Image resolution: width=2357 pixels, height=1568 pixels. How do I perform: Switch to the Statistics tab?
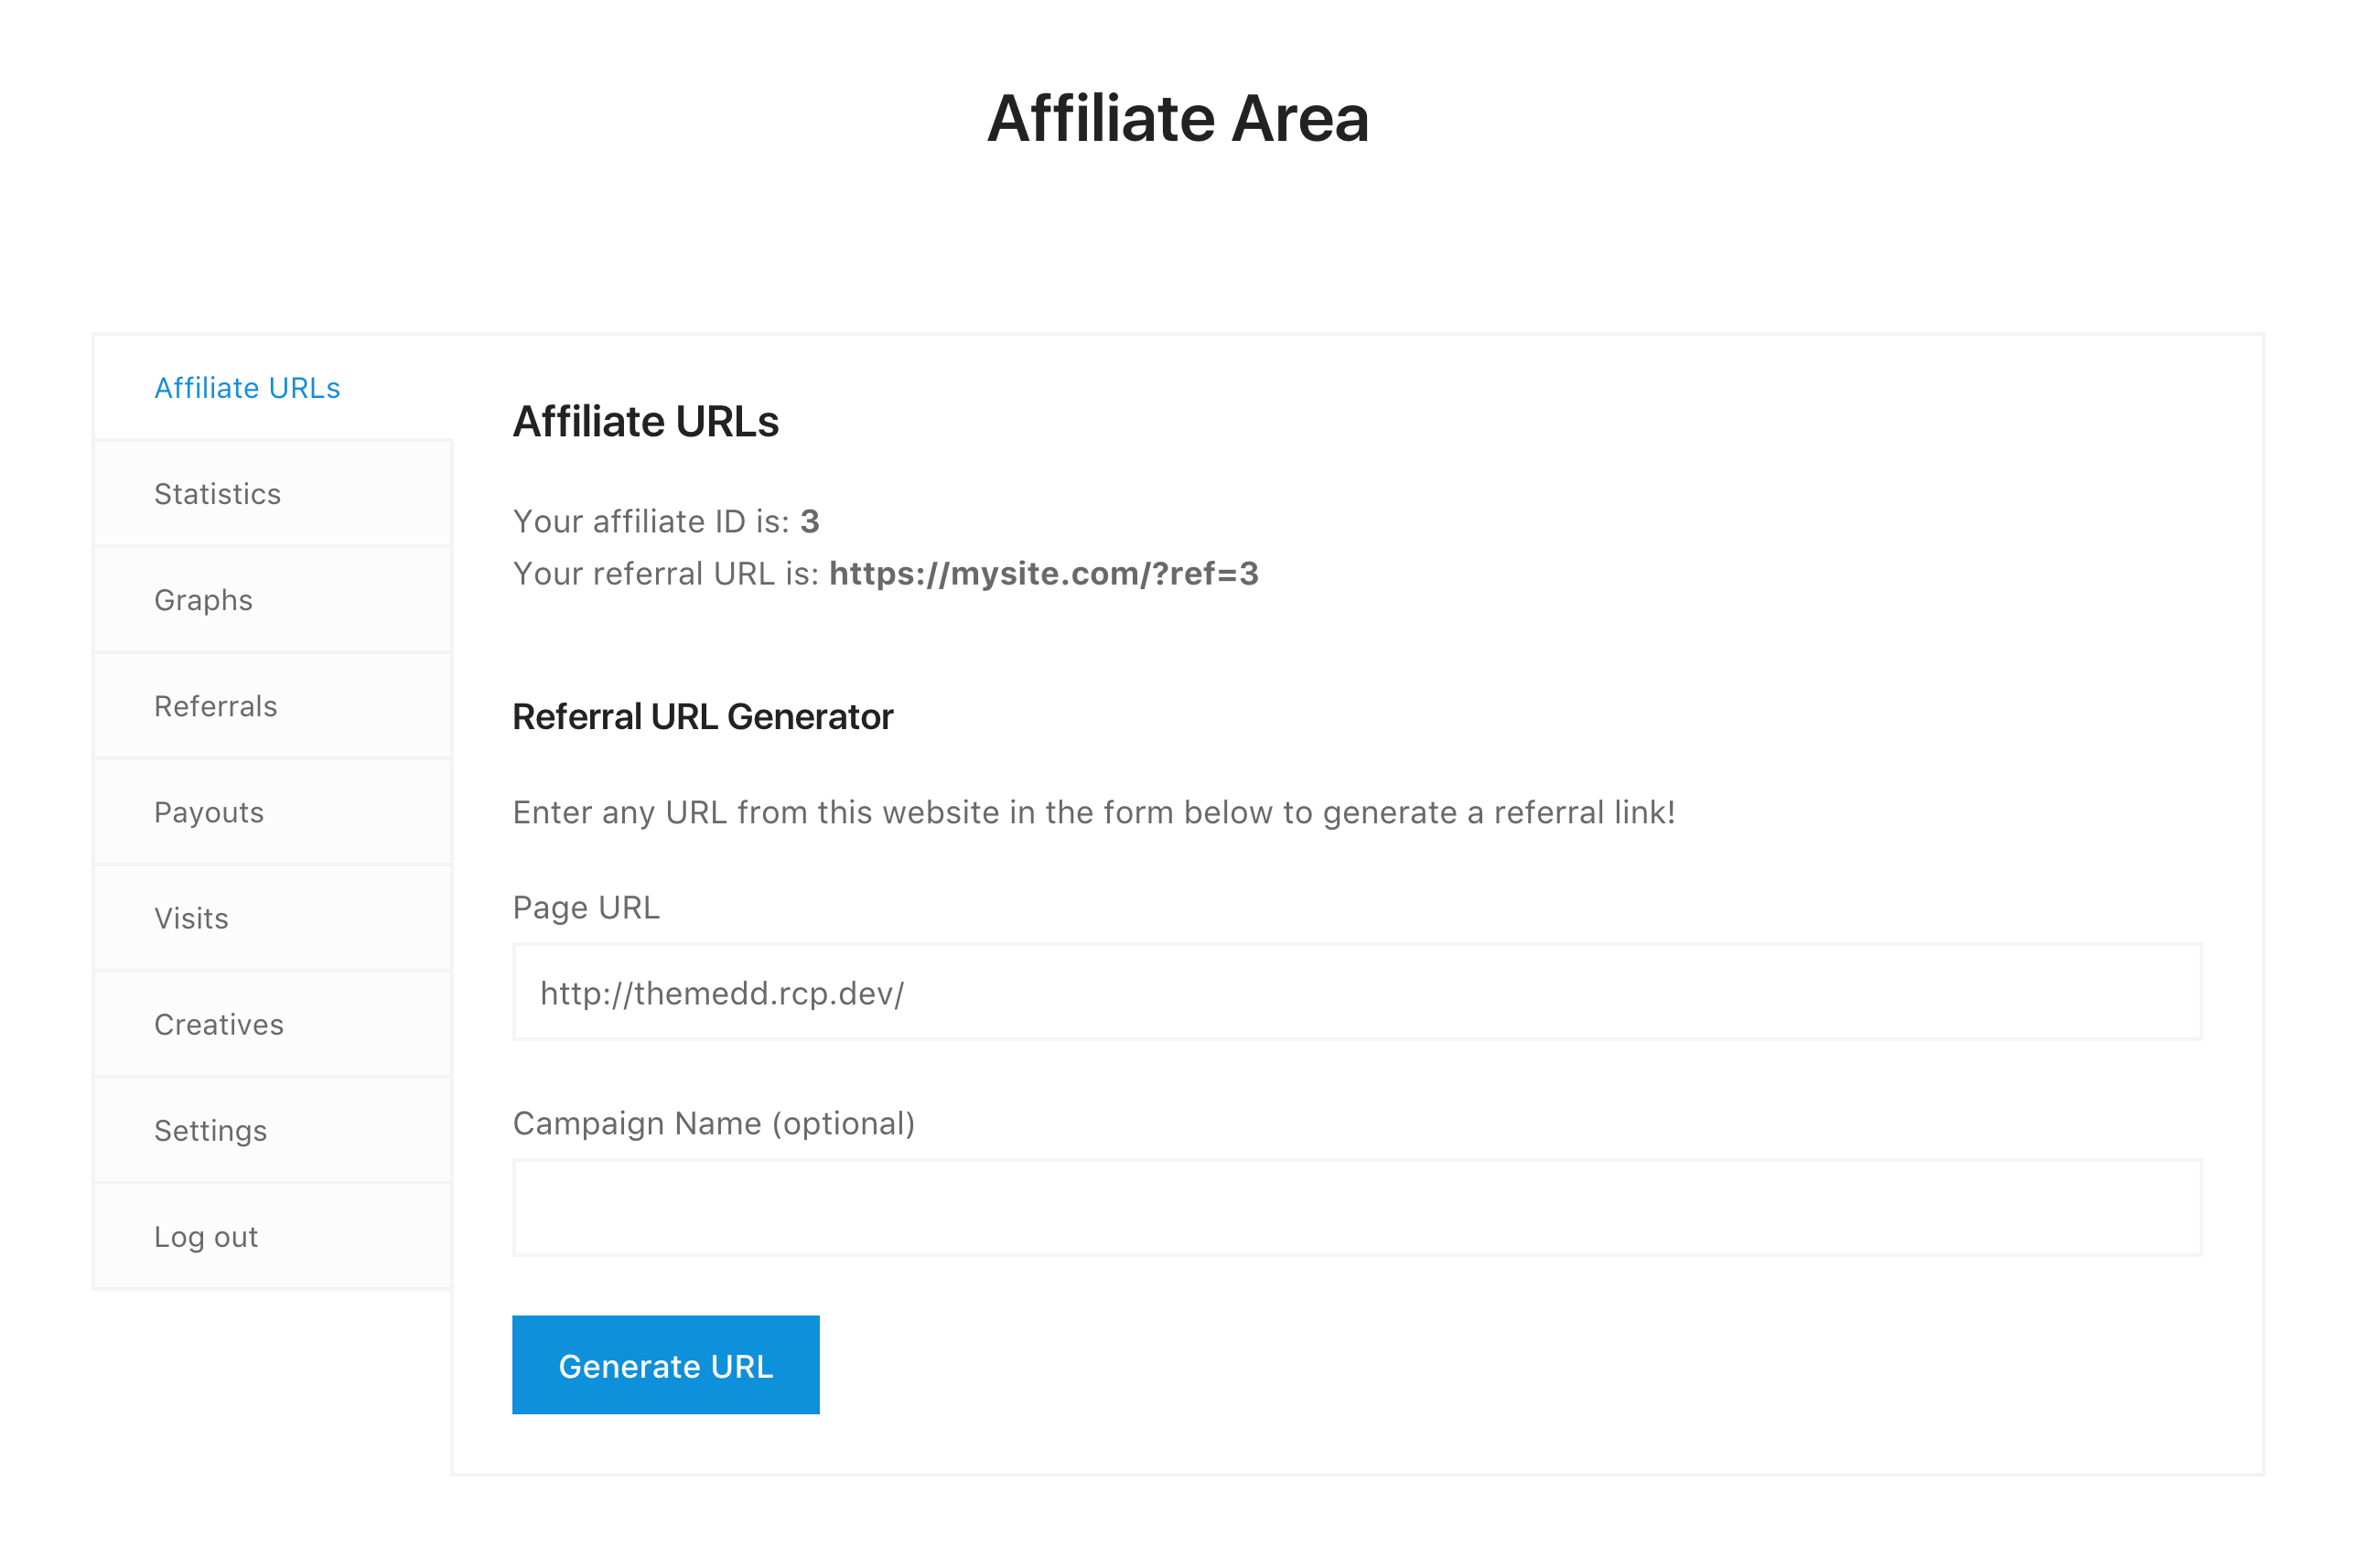(217, 494)
